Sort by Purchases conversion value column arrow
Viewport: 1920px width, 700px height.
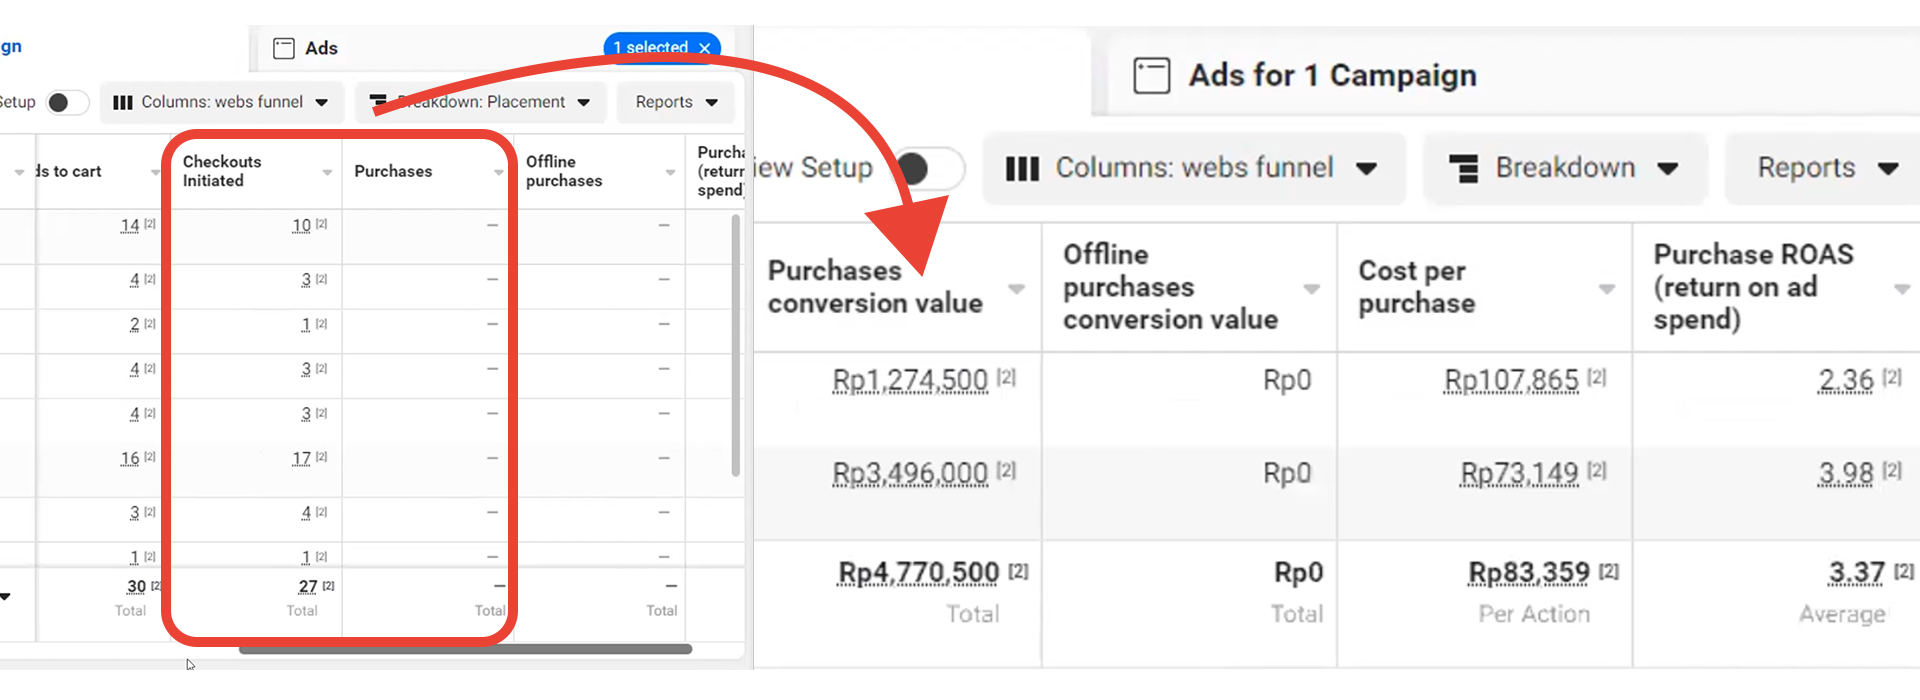click(1017, 289)
